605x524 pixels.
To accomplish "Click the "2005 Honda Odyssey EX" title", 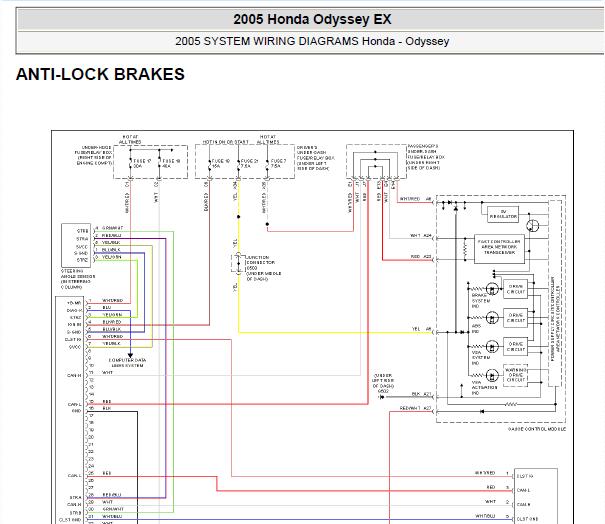I will (x=312, y=19).
